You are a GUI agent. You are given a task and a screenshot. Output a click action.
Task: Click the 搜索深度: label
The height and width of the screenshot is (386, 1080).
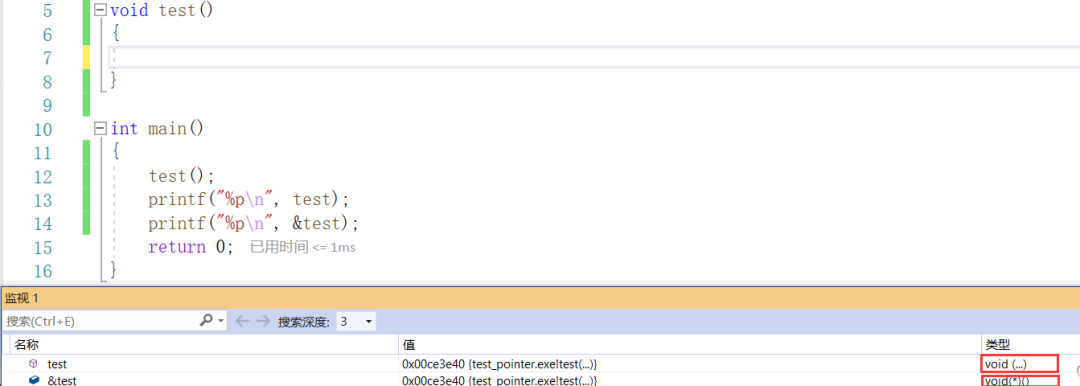coord(304,321)
